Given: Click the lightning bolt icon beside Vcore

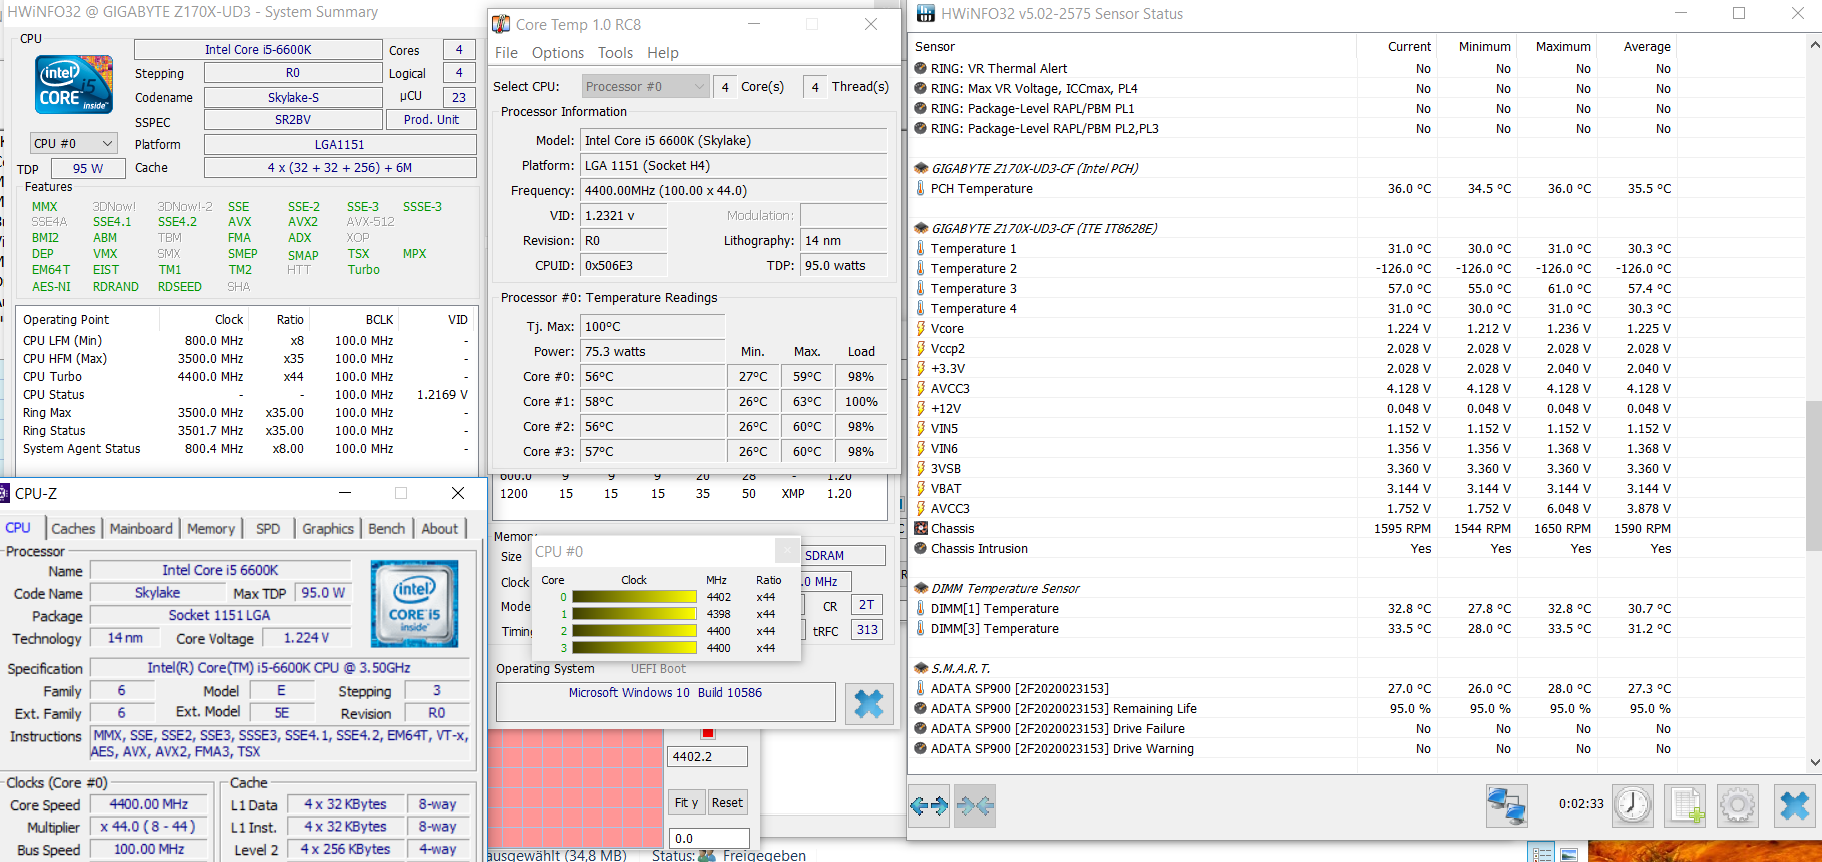Looking at the screenshot, I should pos(921,328).
